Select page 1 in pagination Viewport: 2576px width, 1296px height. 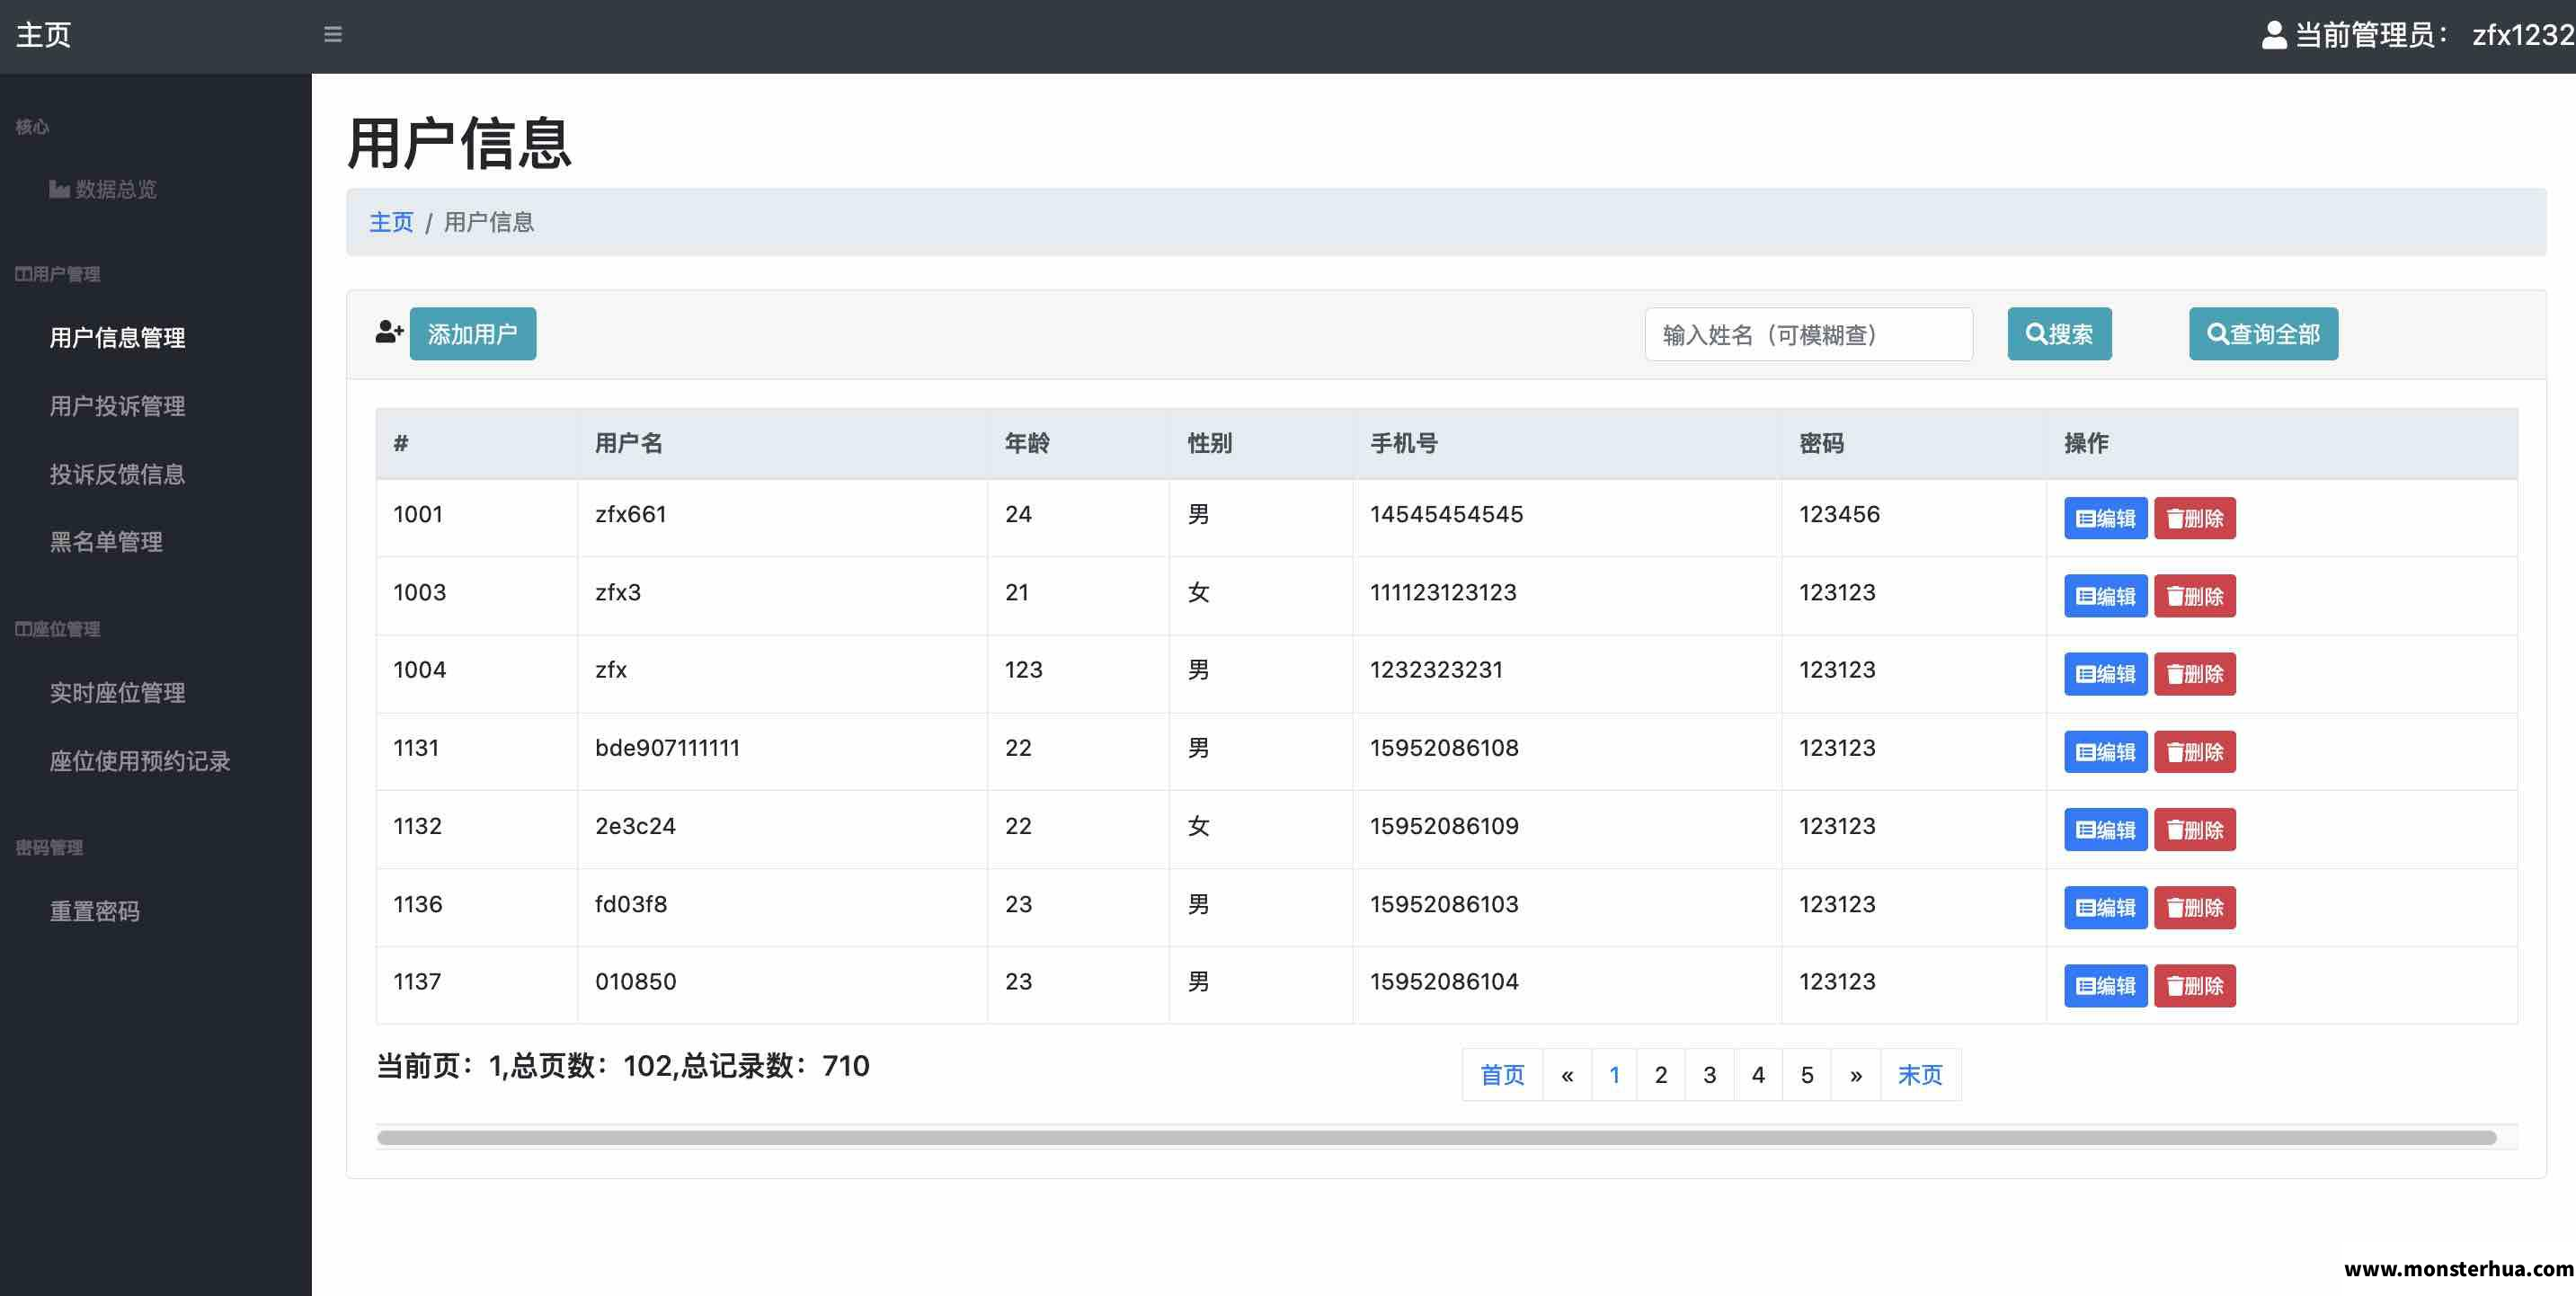point(1614,1075)
